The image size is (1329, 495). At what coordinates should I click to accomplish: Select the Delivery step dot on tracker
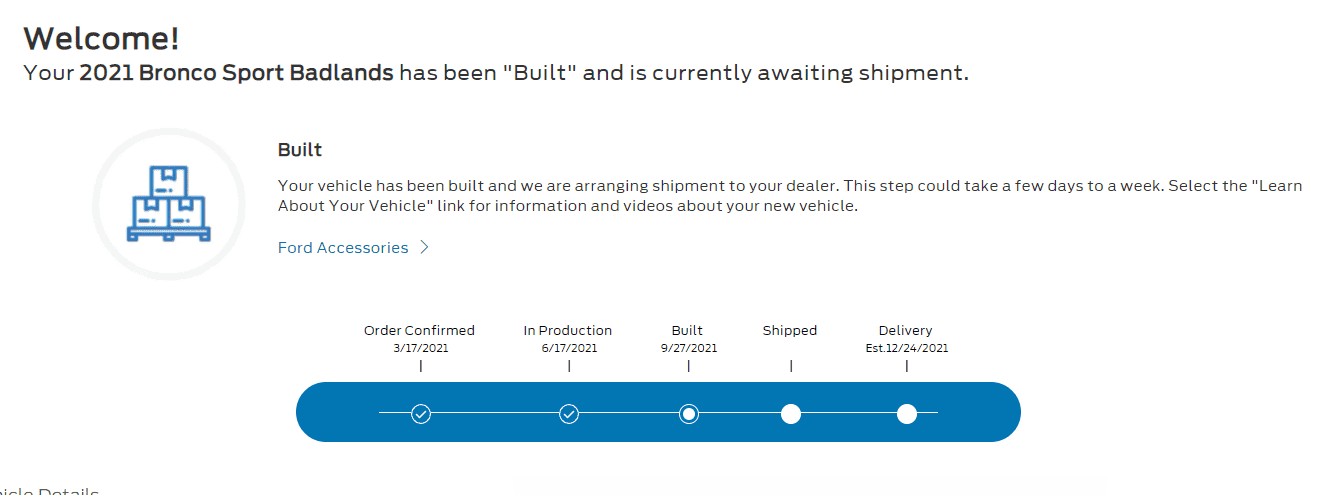[x=907, y=413]
